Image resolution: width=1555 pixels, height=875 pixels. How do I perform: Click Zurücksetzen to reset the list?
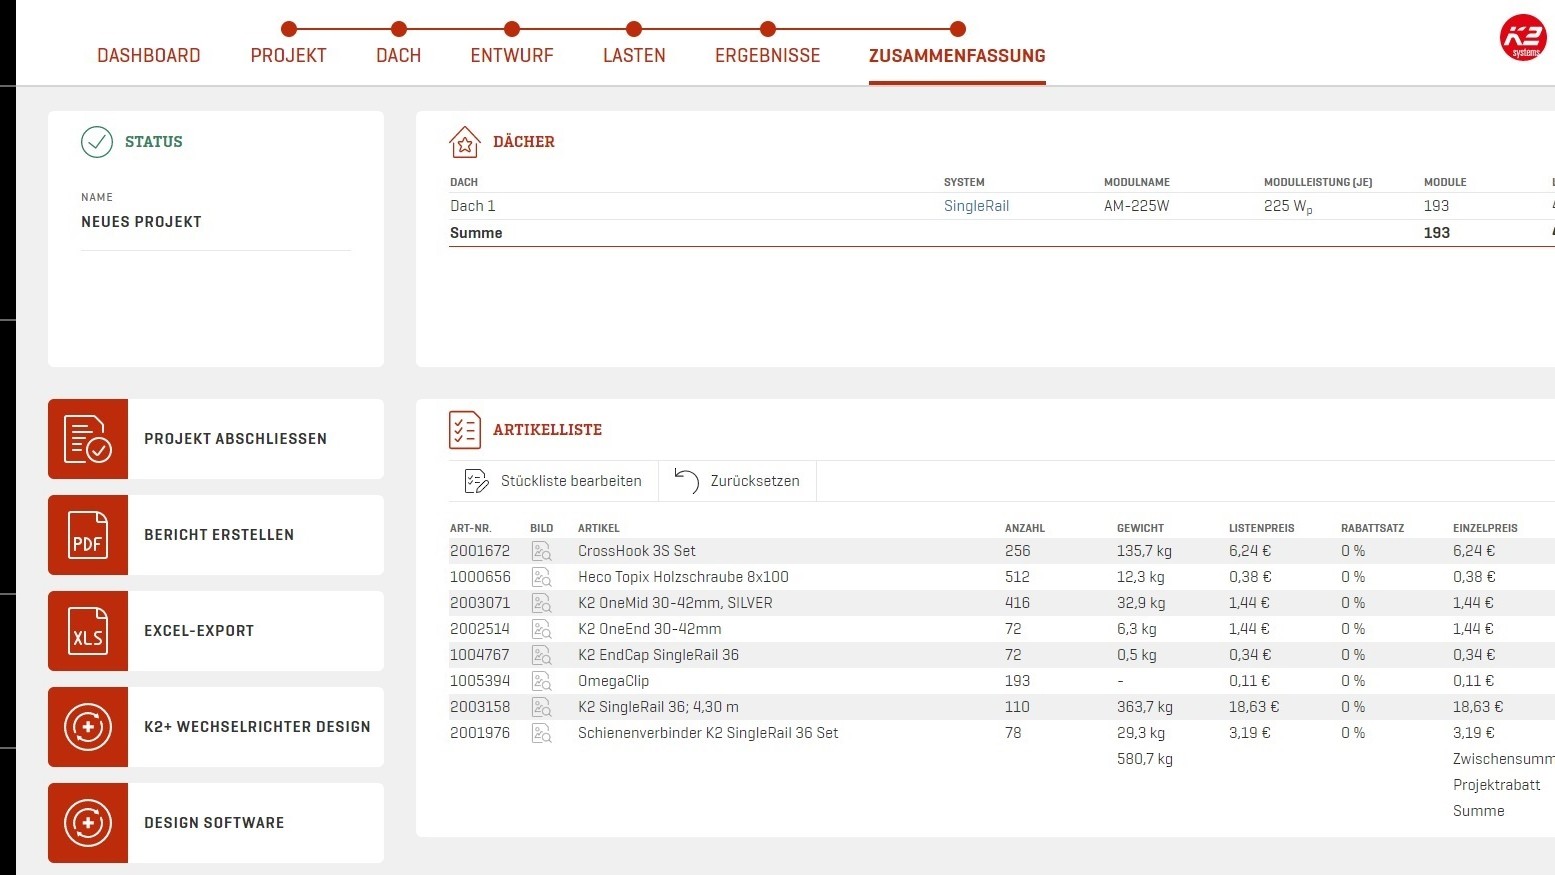point(737,481)
